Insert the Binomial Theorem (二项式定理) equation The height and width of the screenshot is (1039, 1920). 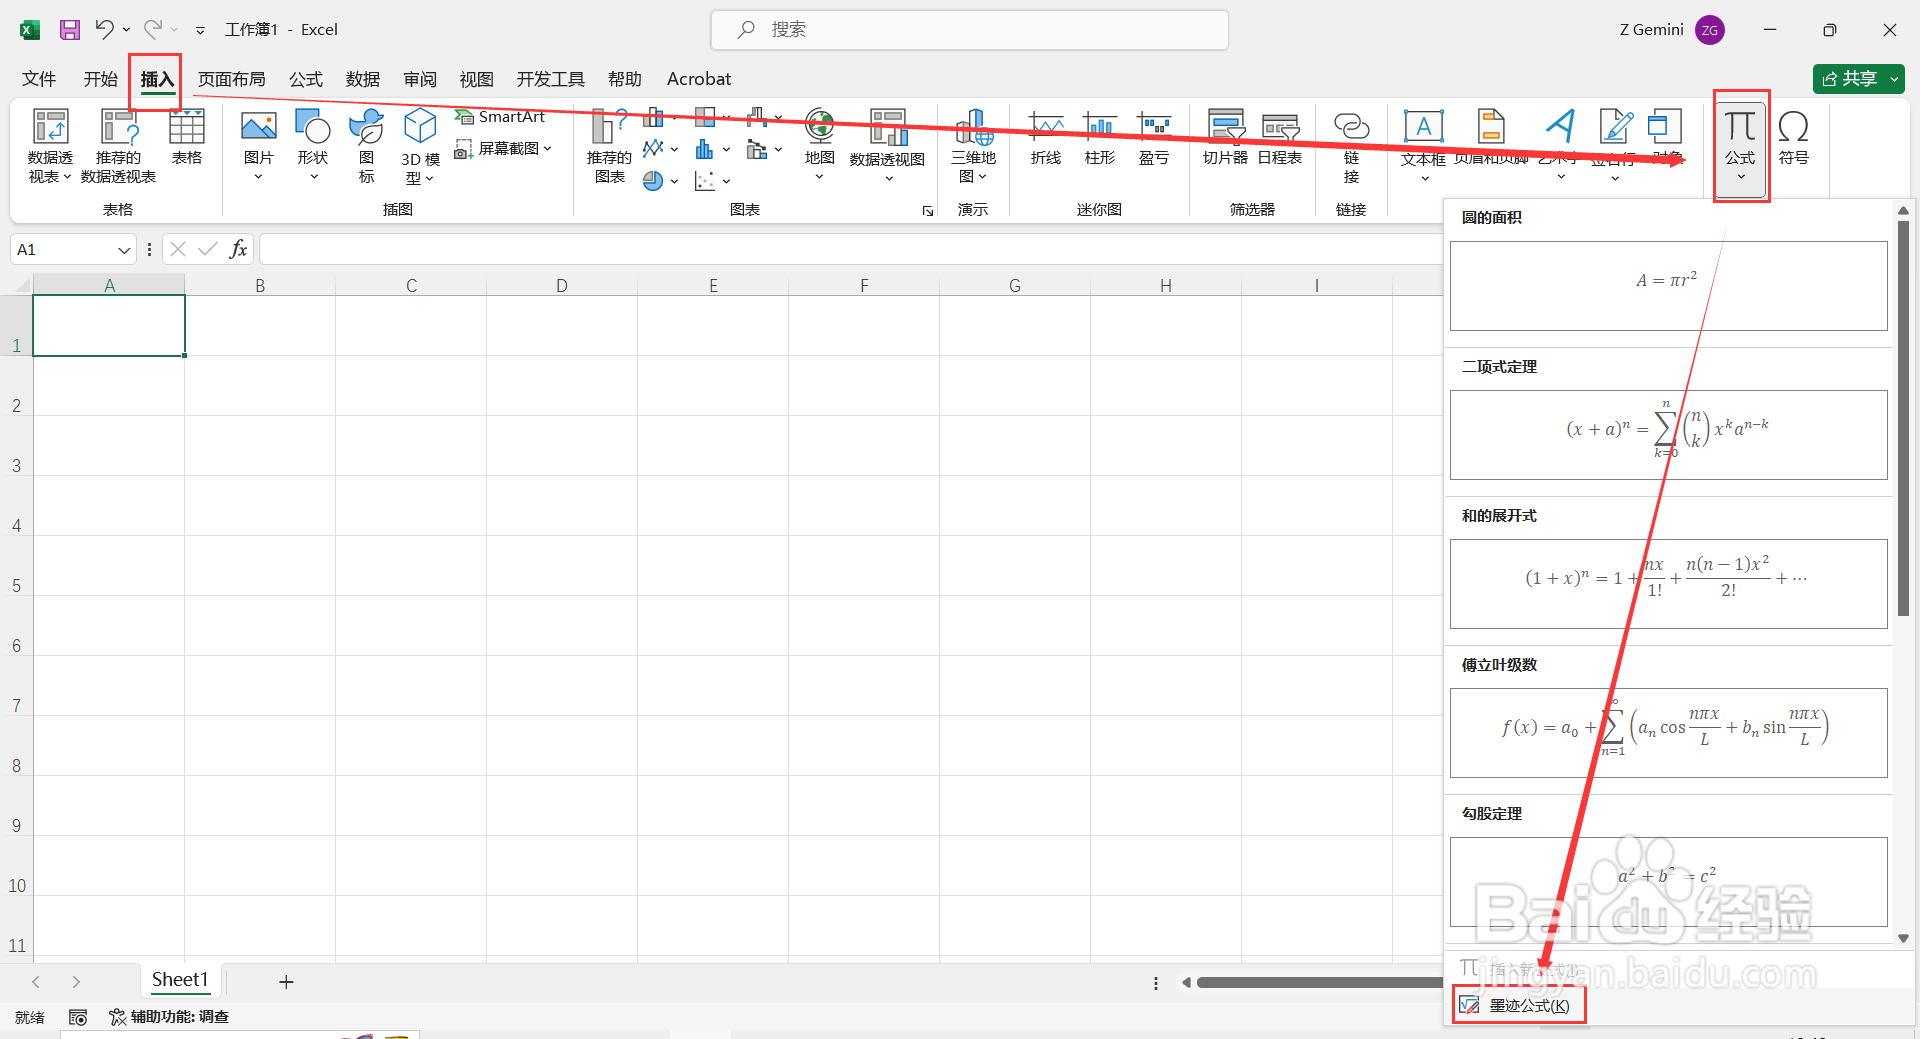pyautogui.click(x=1668, y=434)
